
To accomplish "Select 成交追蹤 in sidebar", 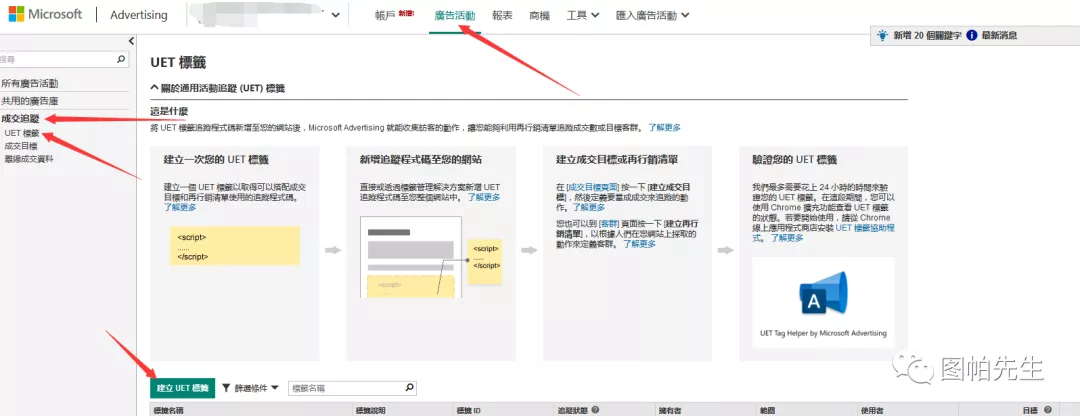I will (21, 119).
